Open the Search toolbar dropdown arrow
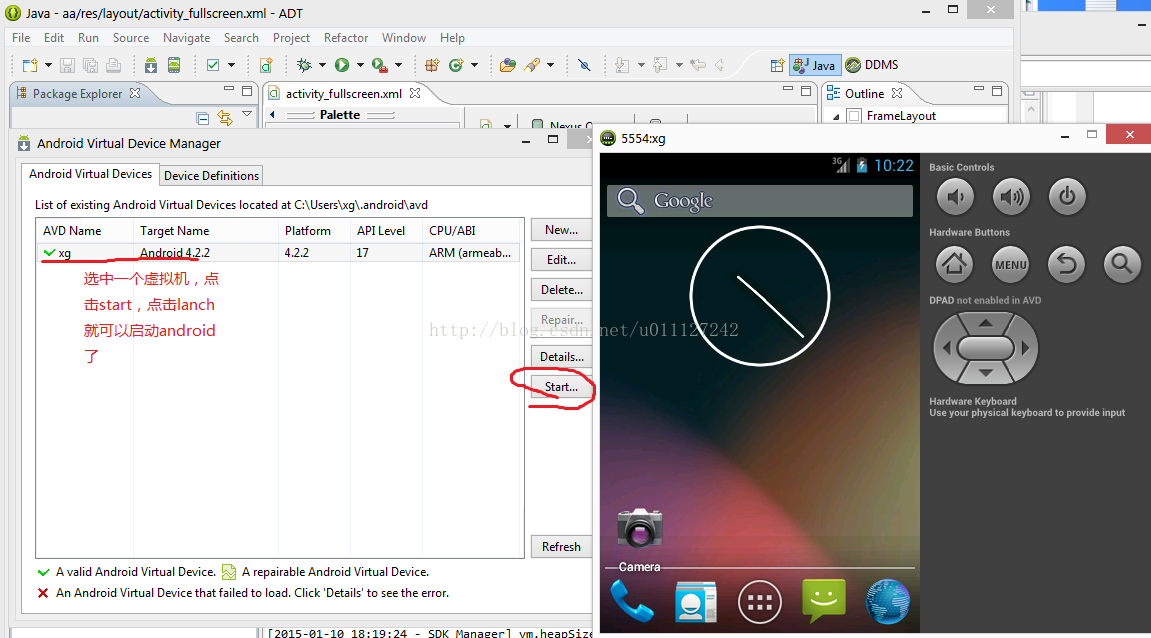Image resolution: width=1151 pixels, height=638 pixels. tap(551, 65)
